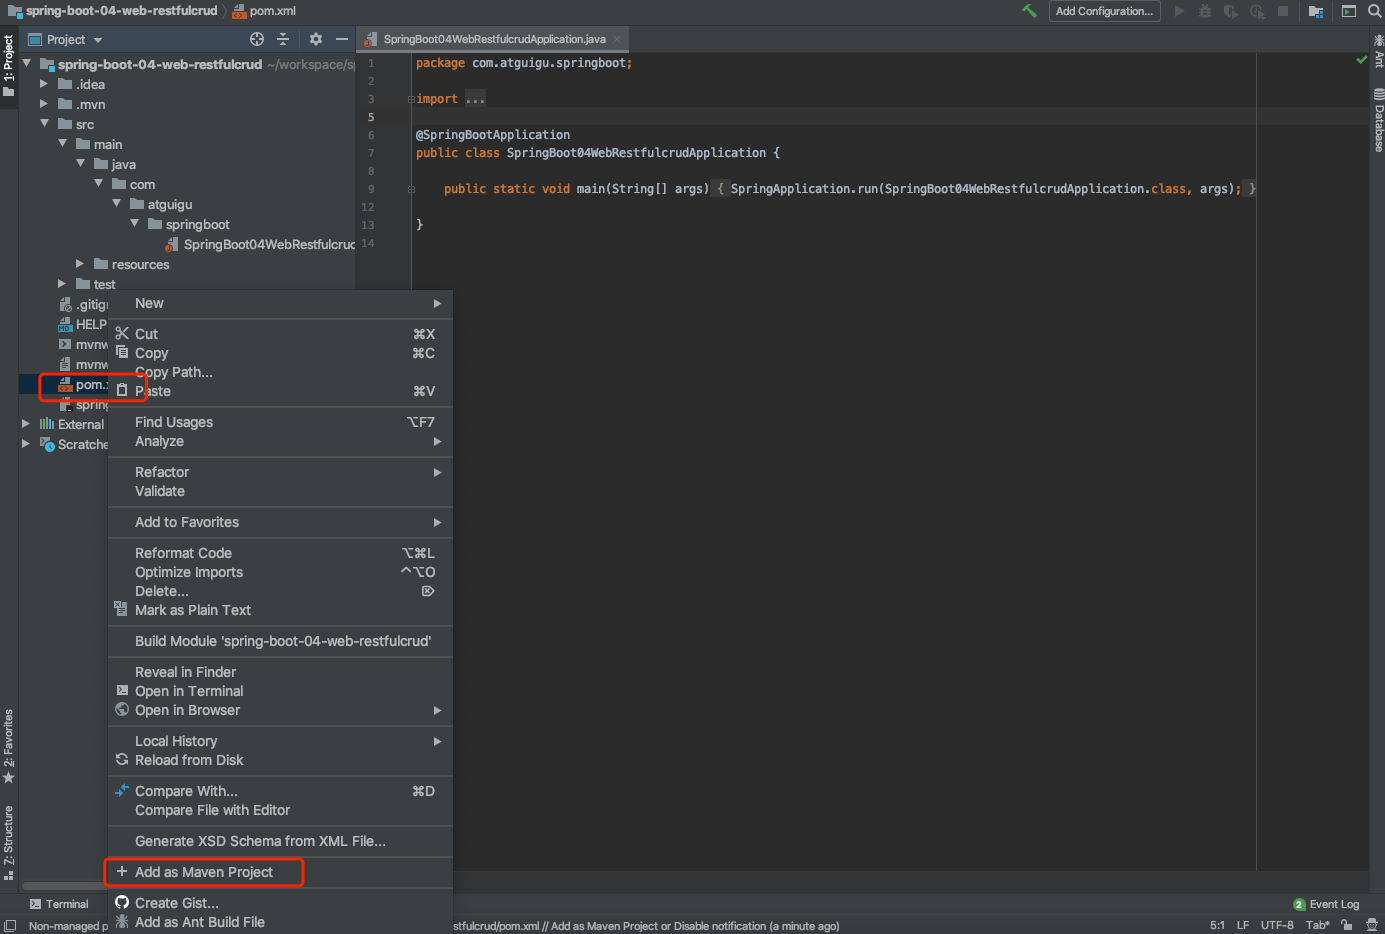Open the Terminal tool window at the bottom

point(62,904)
